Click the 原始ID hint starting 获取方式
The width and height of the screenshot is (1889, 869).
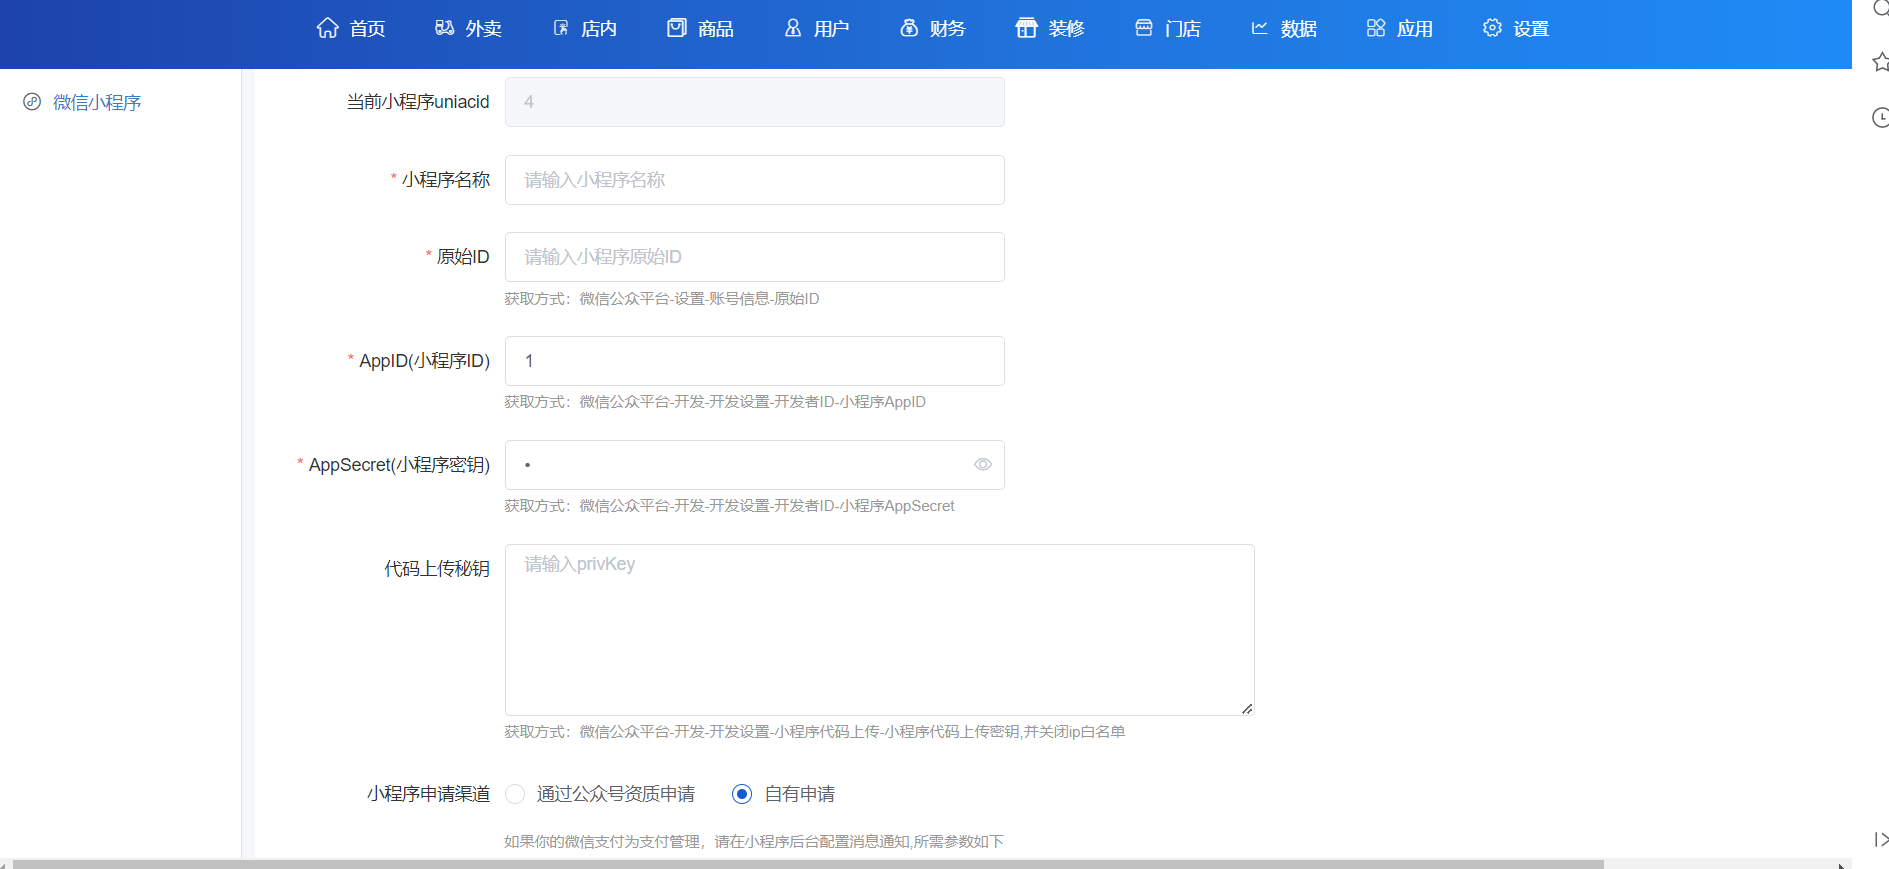click(661, 299)
